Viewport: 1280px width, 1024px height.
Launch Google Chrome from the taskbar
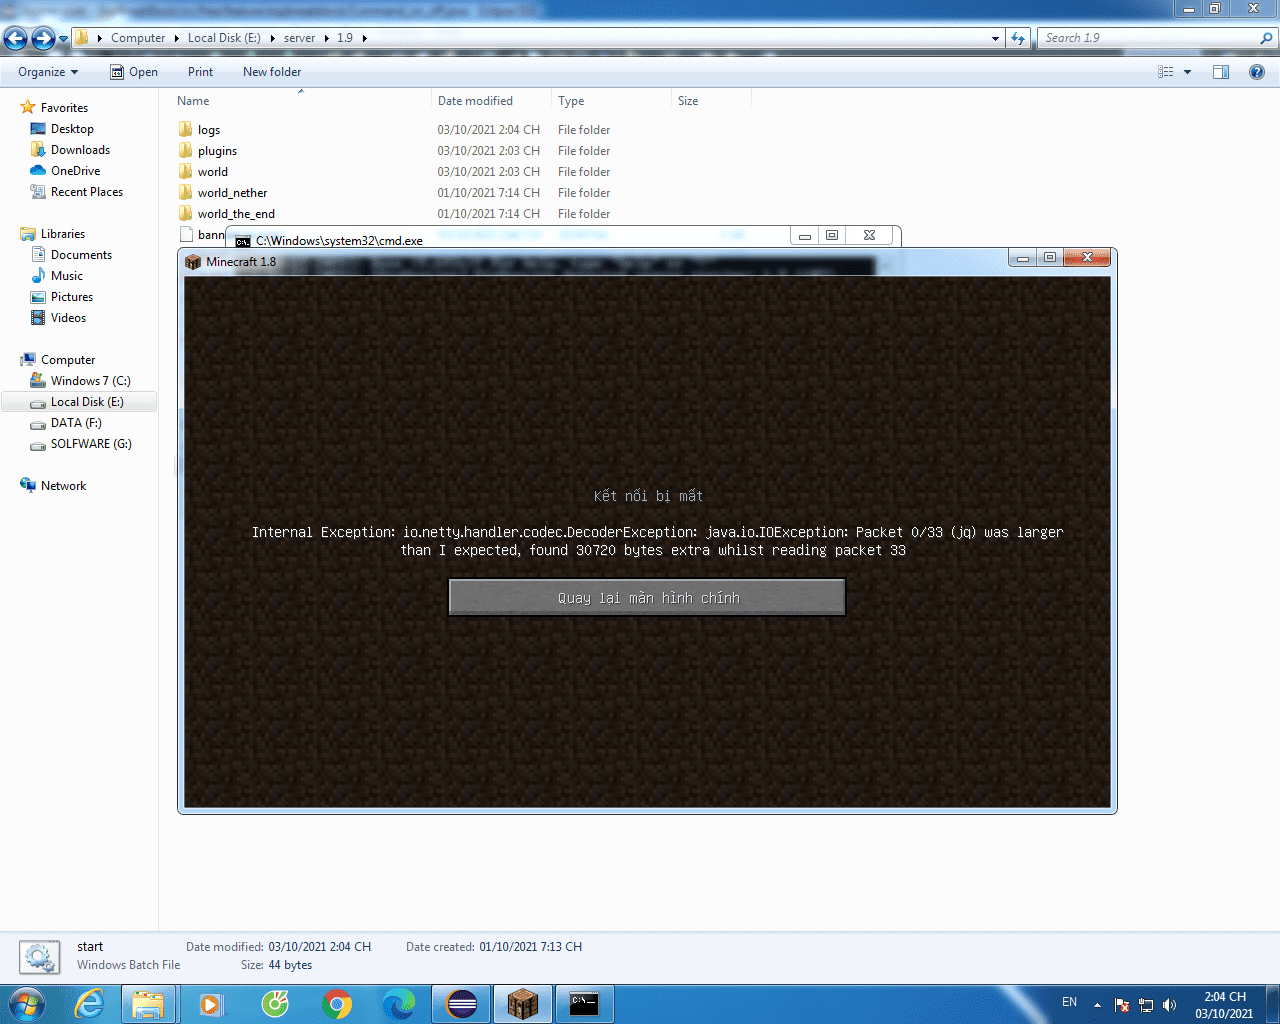coord(337,1004)
